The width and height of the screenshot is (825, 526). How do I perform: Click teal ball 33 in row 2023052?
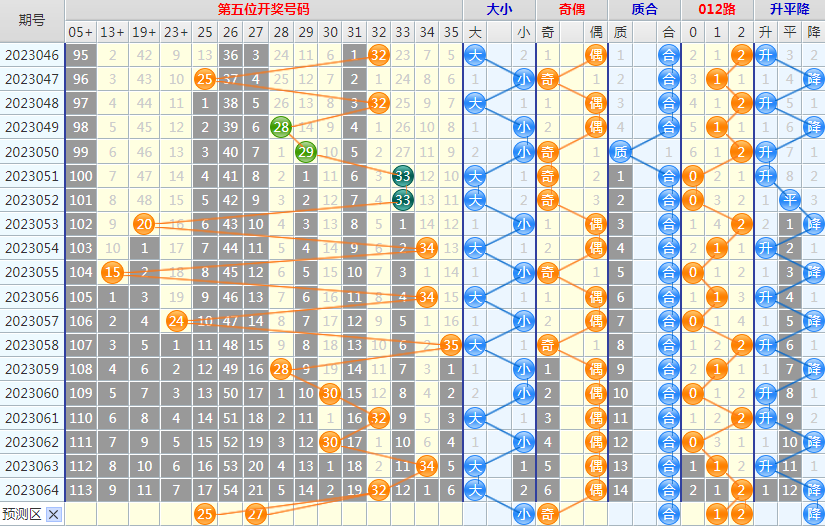click(403, 200)
